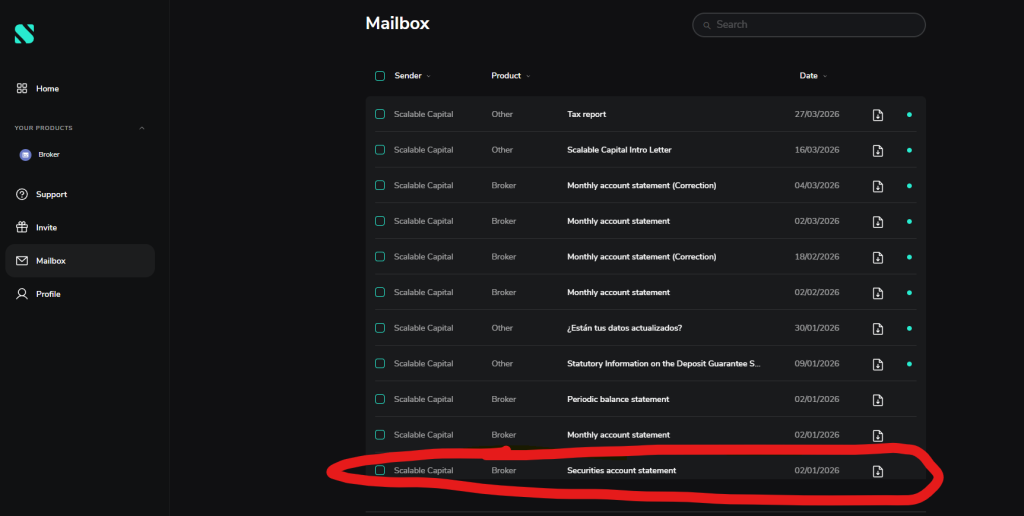Sort messages using the Date column arrow

click(825, 77)
